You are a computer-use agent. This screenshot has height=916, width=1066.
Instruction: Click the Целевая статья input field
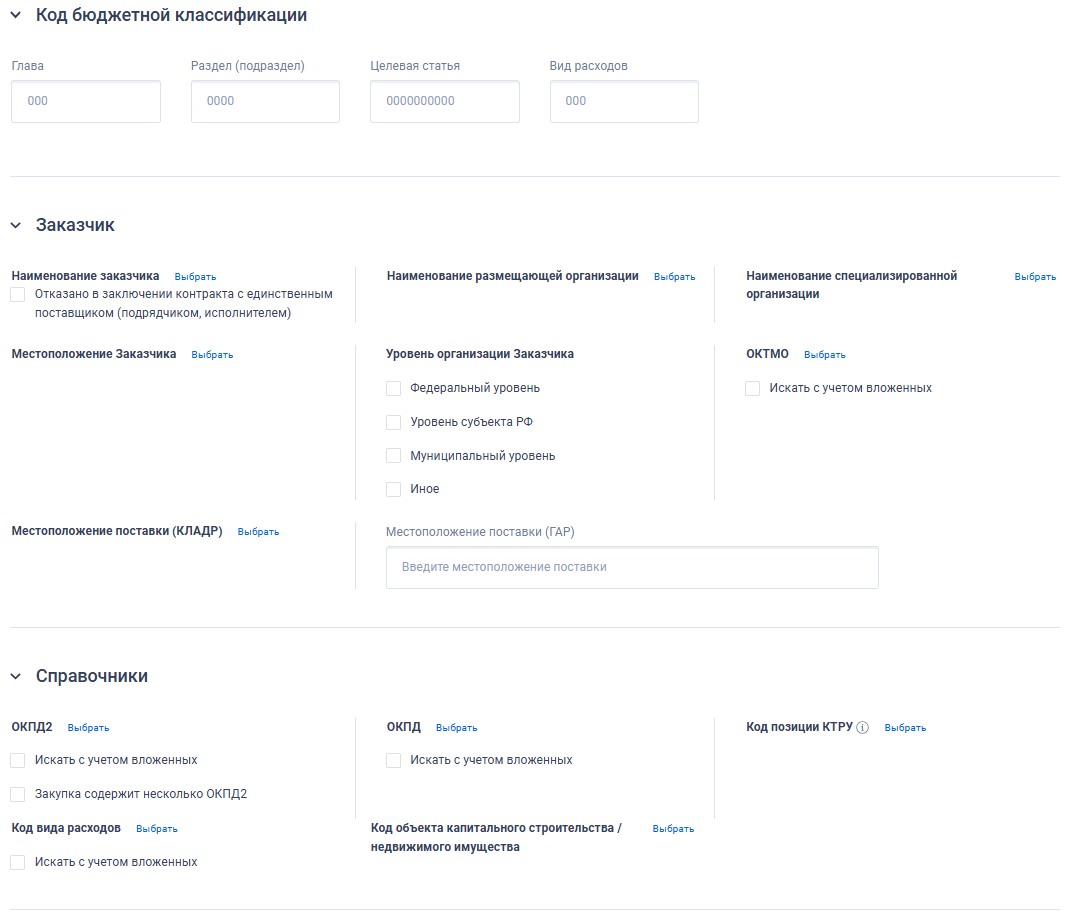[445, 101]
